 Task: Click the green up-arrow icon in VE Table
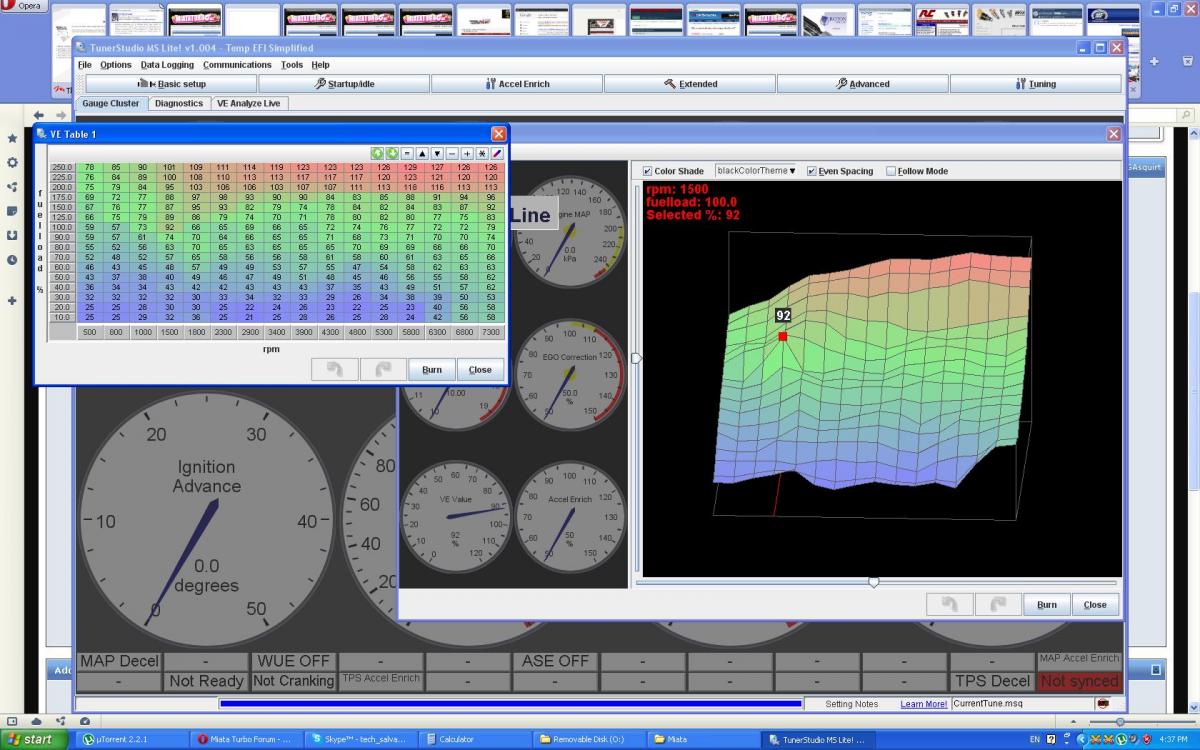coord(377,153)
